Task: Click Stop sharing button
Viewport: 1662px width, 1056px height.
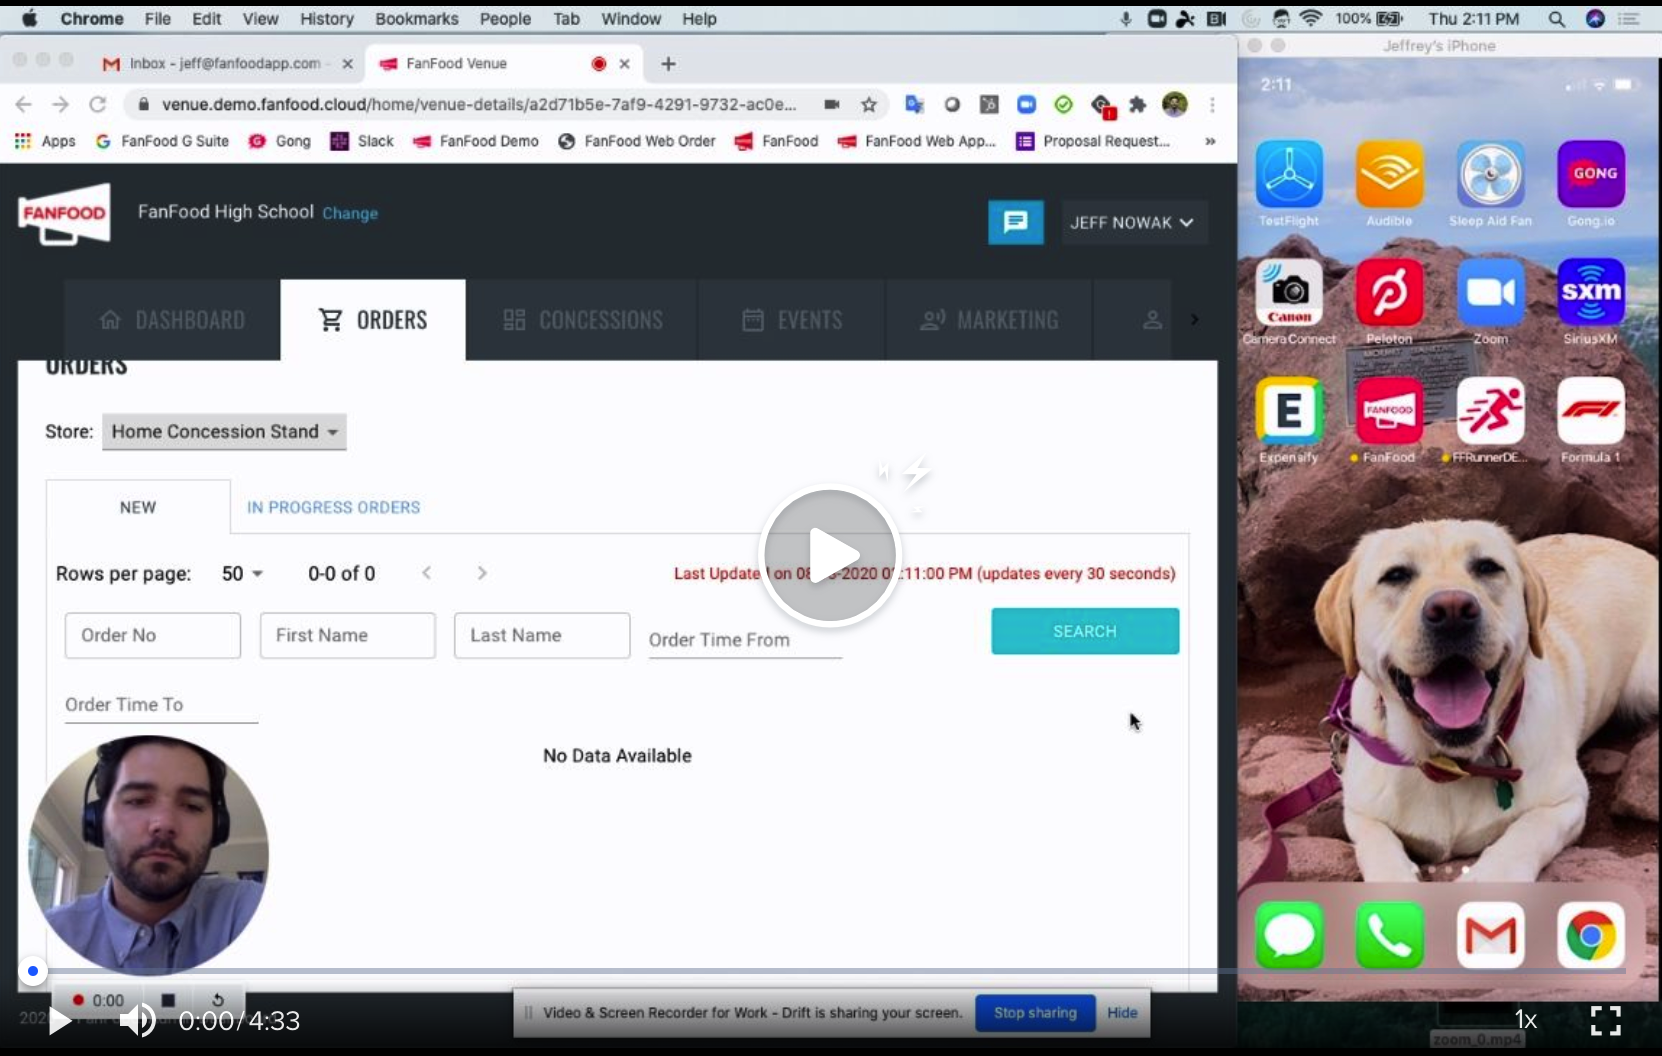Action: pos(1035,1013)
